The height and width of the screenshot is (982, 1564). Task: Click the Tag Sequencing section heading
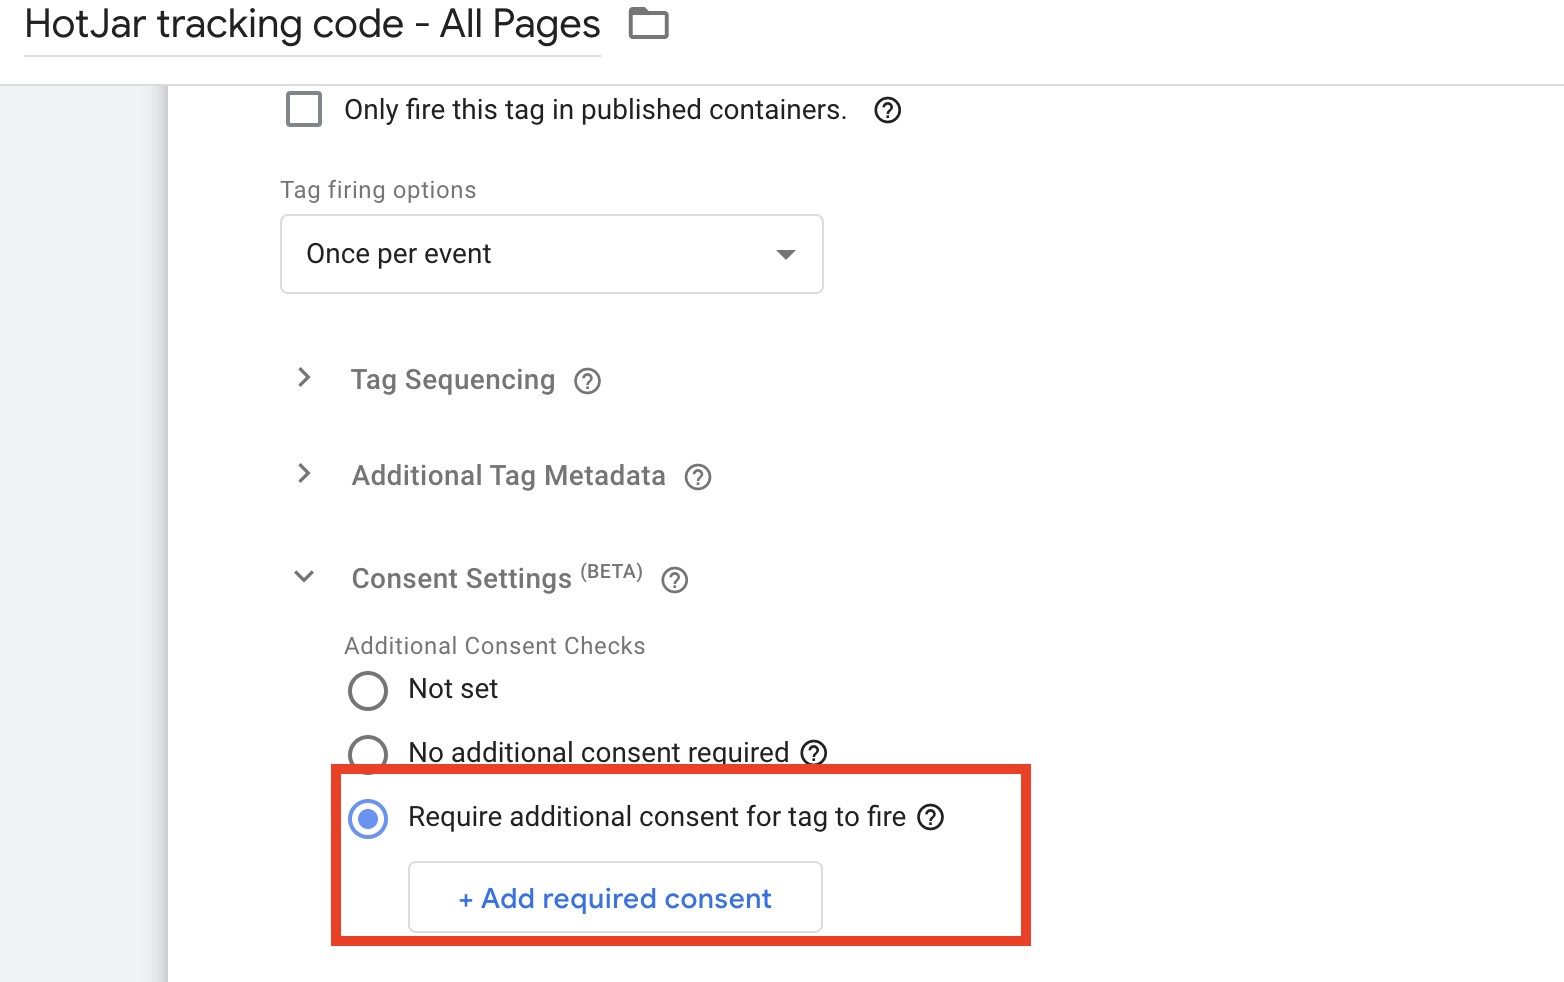tap(453, 380)
